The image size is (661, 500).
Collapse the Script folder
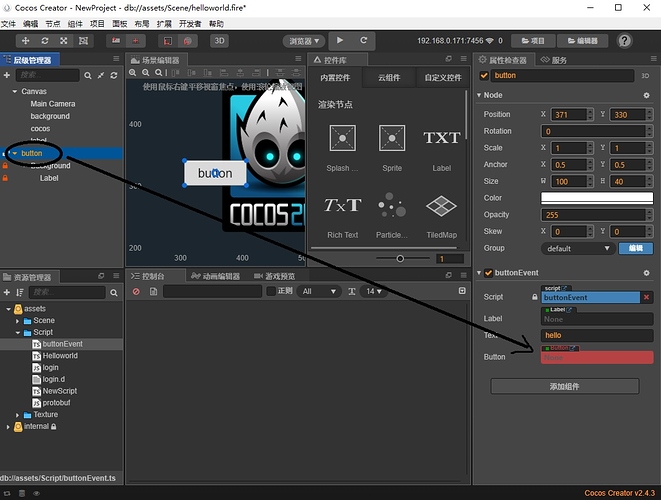pos(17,333)
